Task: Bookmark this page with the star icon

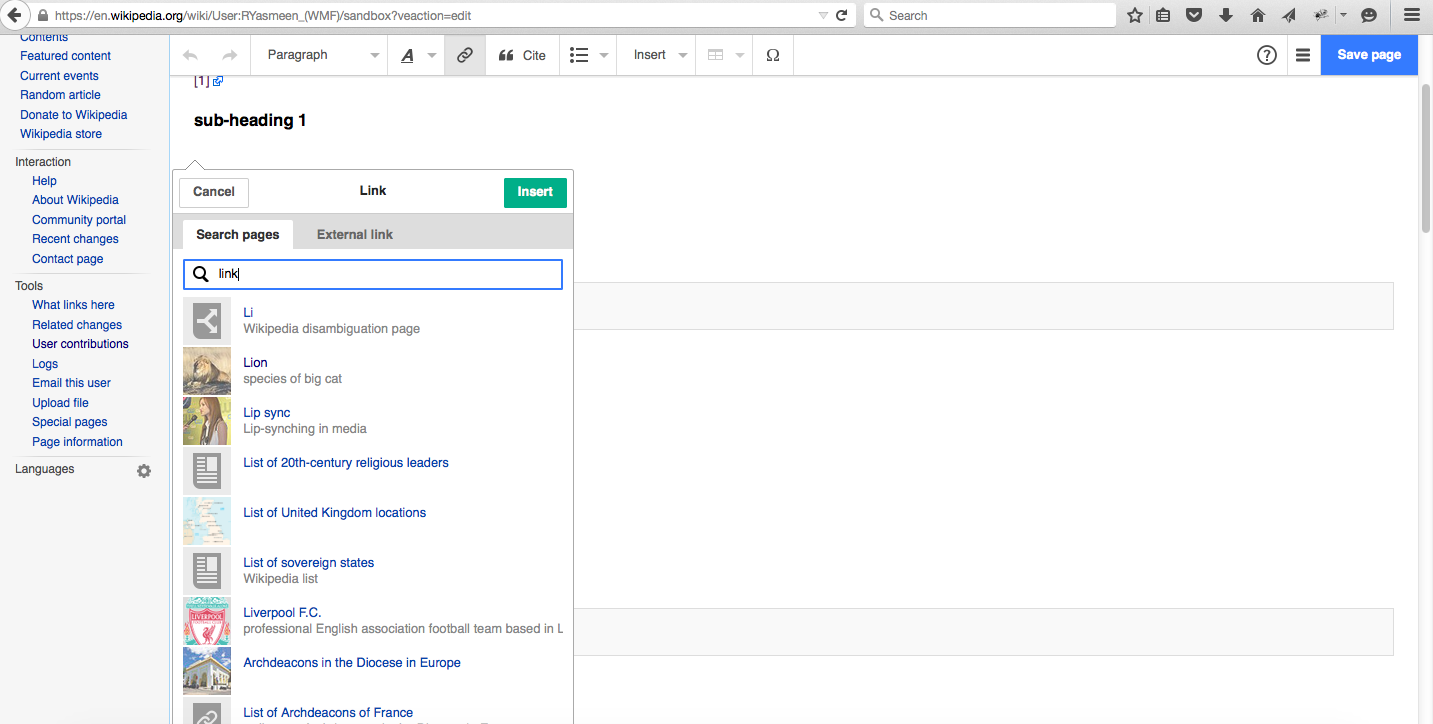Action: [1135, 15]
